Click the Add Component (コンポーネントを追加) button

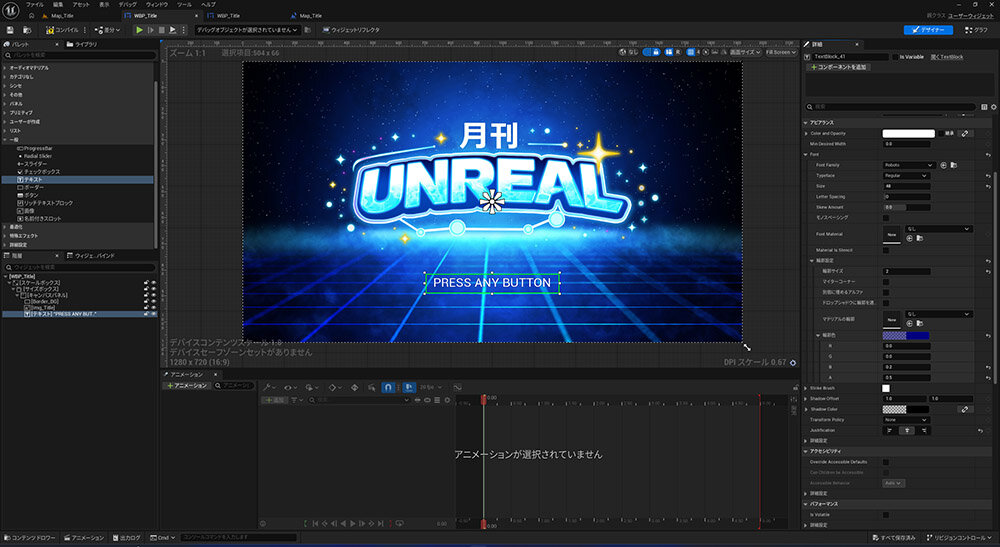[838, 67]
